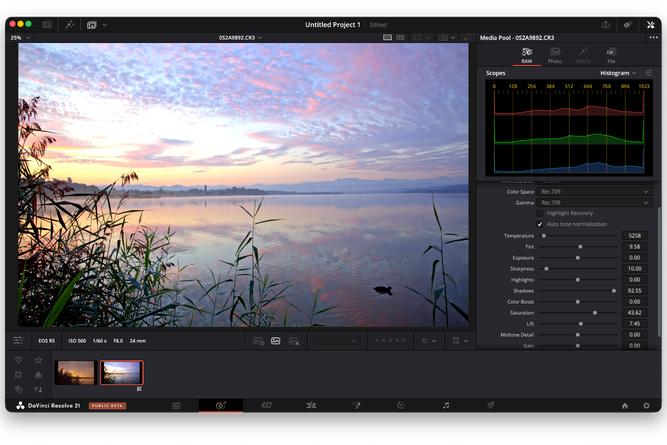Go to the home project manager icon
This screenshot has width=667, height=445.
pos(625,405)
